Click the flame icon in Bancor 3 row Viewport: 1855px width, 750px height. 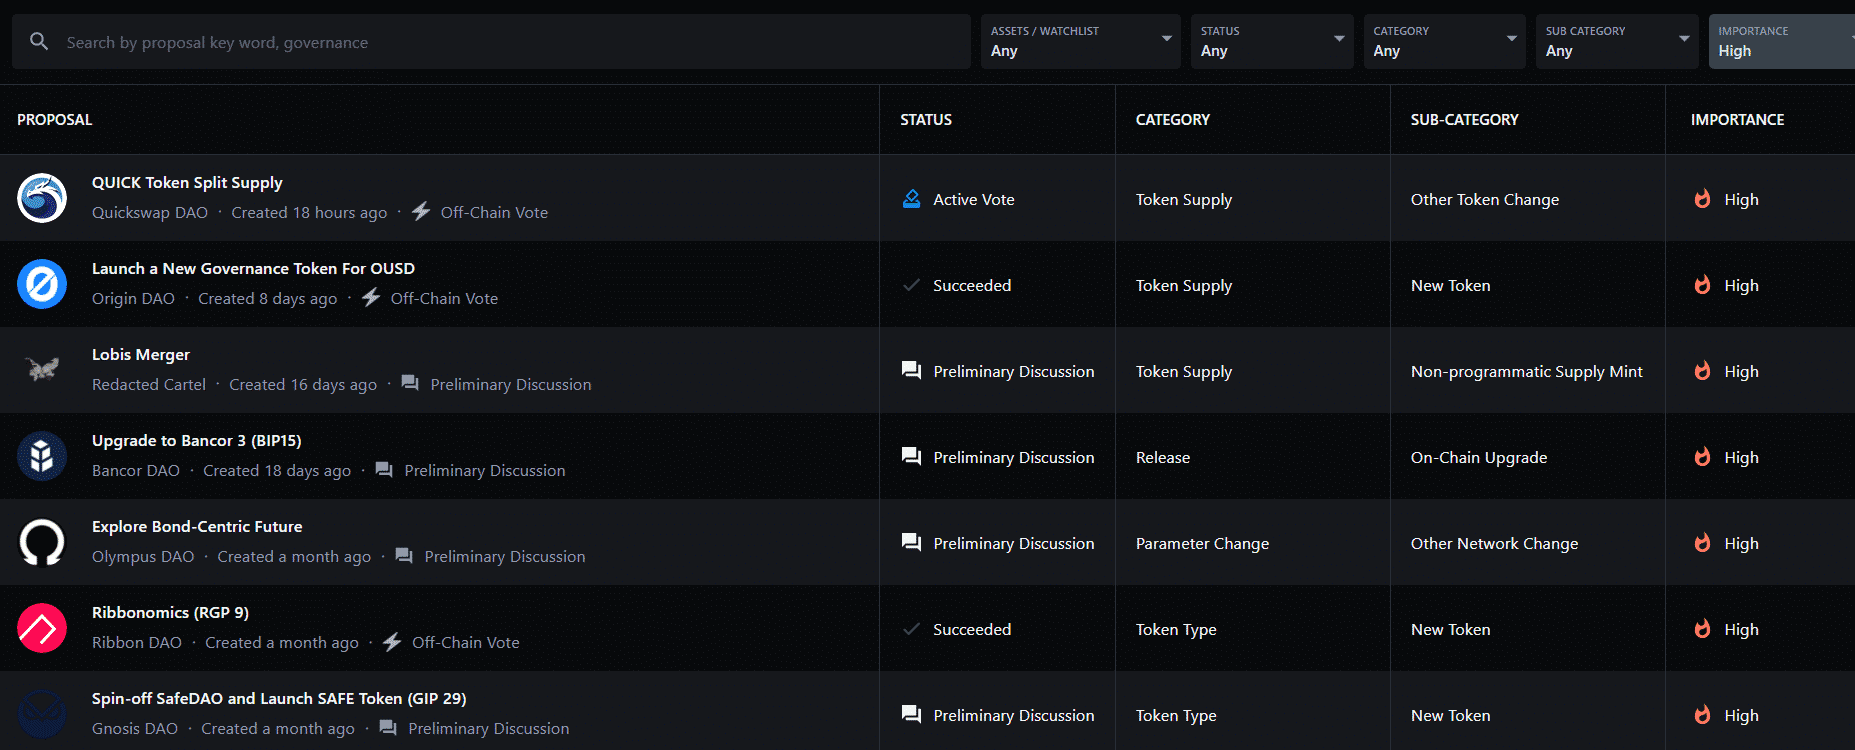click(x=1702, y=457)
